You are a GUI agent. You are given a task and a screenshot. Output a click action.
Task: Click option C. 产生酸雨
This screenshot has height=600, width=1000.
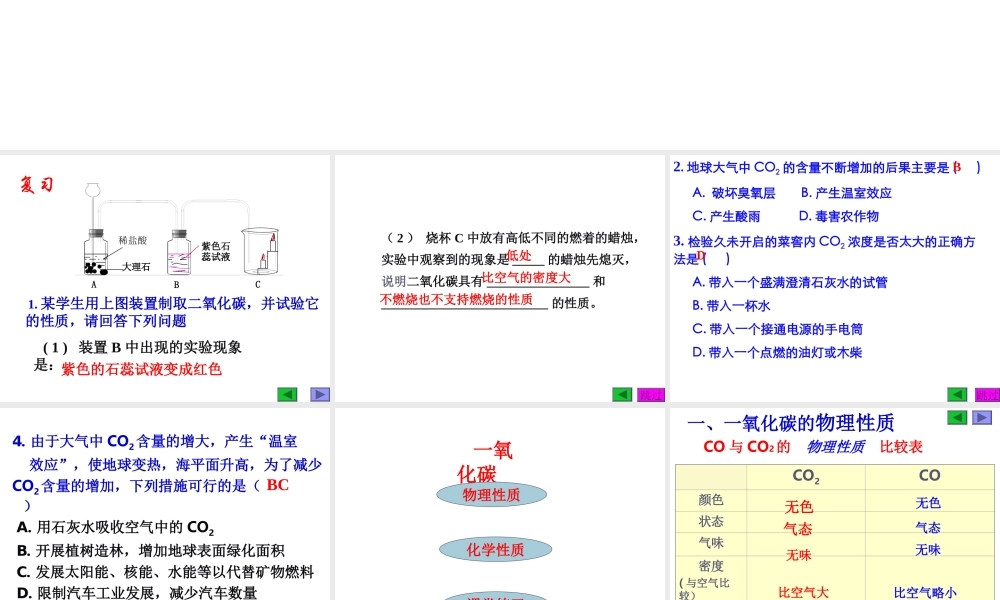[x=726, y=216]
